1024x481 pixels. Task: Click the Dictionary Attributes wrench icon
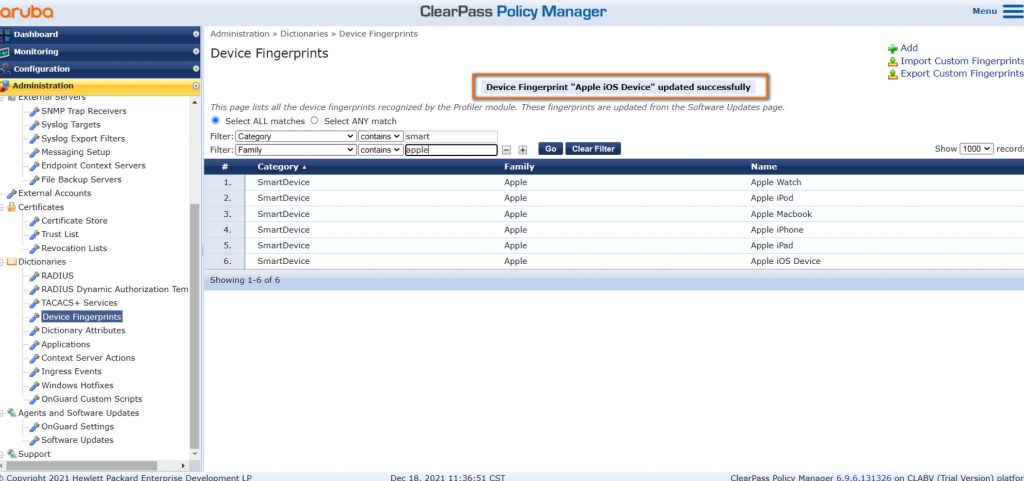tap(35, 331)
